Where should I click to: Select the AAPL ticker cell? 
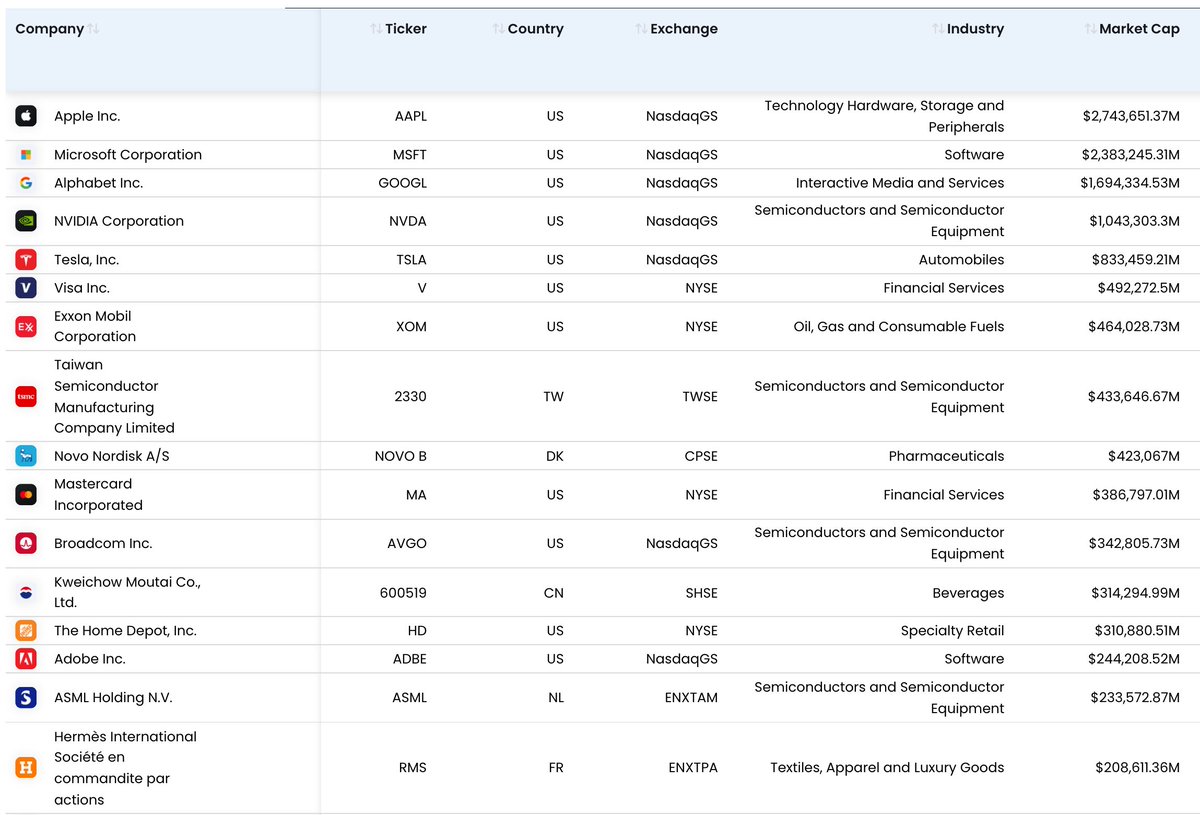click(x=410, y=116)
